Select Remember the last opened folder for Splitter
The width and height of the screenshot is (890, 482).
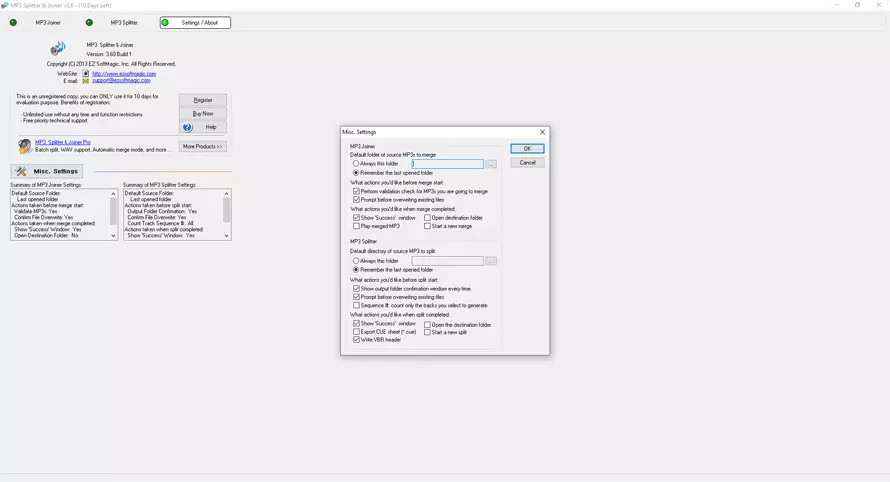coord(356,270)
